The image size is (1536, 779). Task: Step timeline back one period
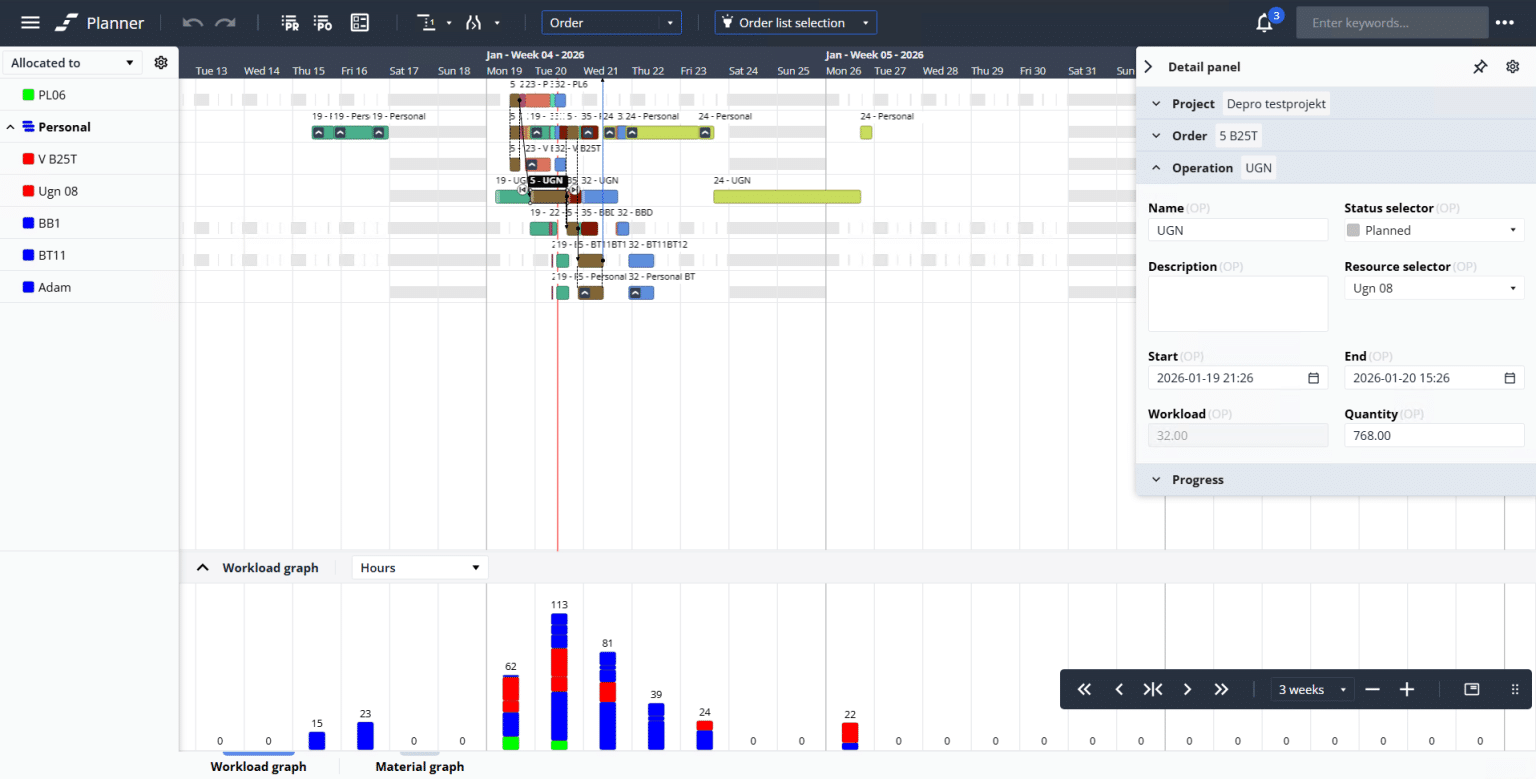1119,689
